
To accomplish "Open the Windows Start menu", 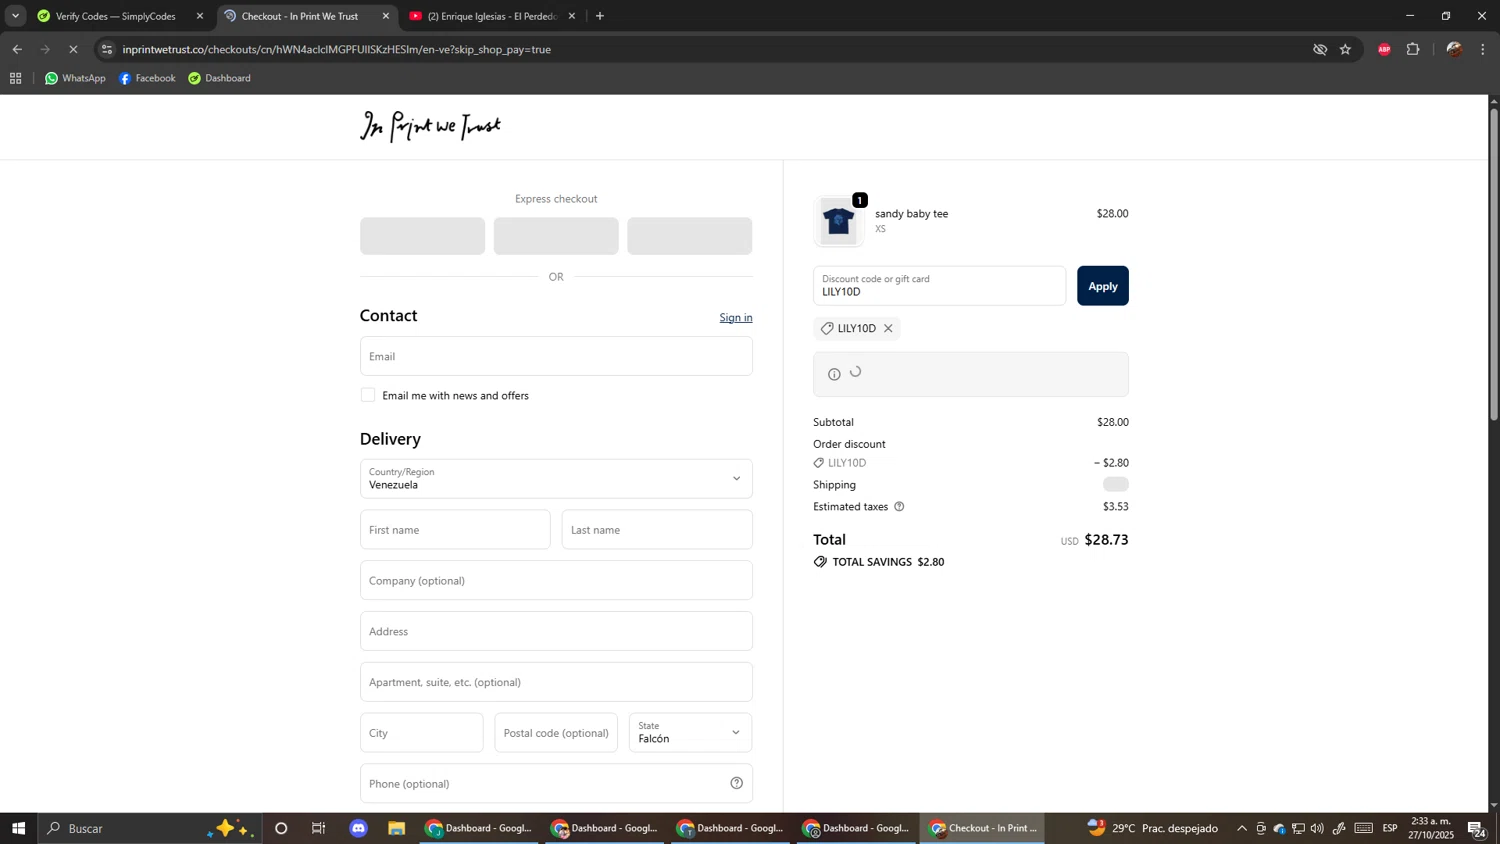I will (18, 828).
